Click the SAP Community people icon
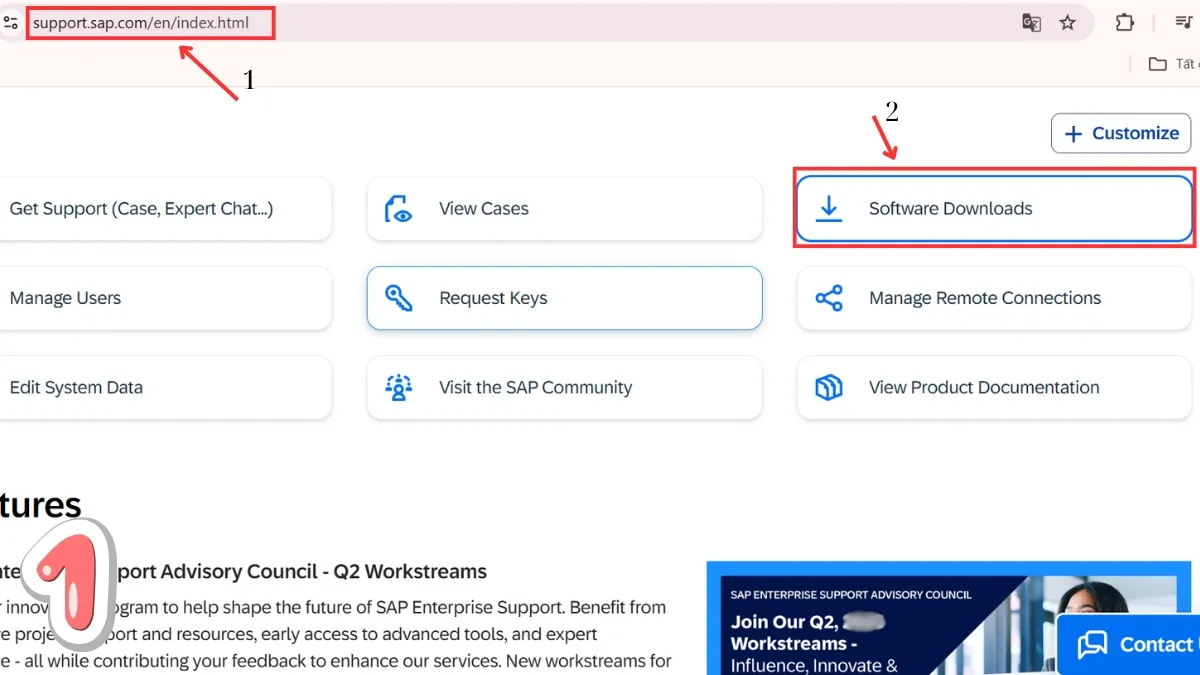 click(x=399, y=387)
